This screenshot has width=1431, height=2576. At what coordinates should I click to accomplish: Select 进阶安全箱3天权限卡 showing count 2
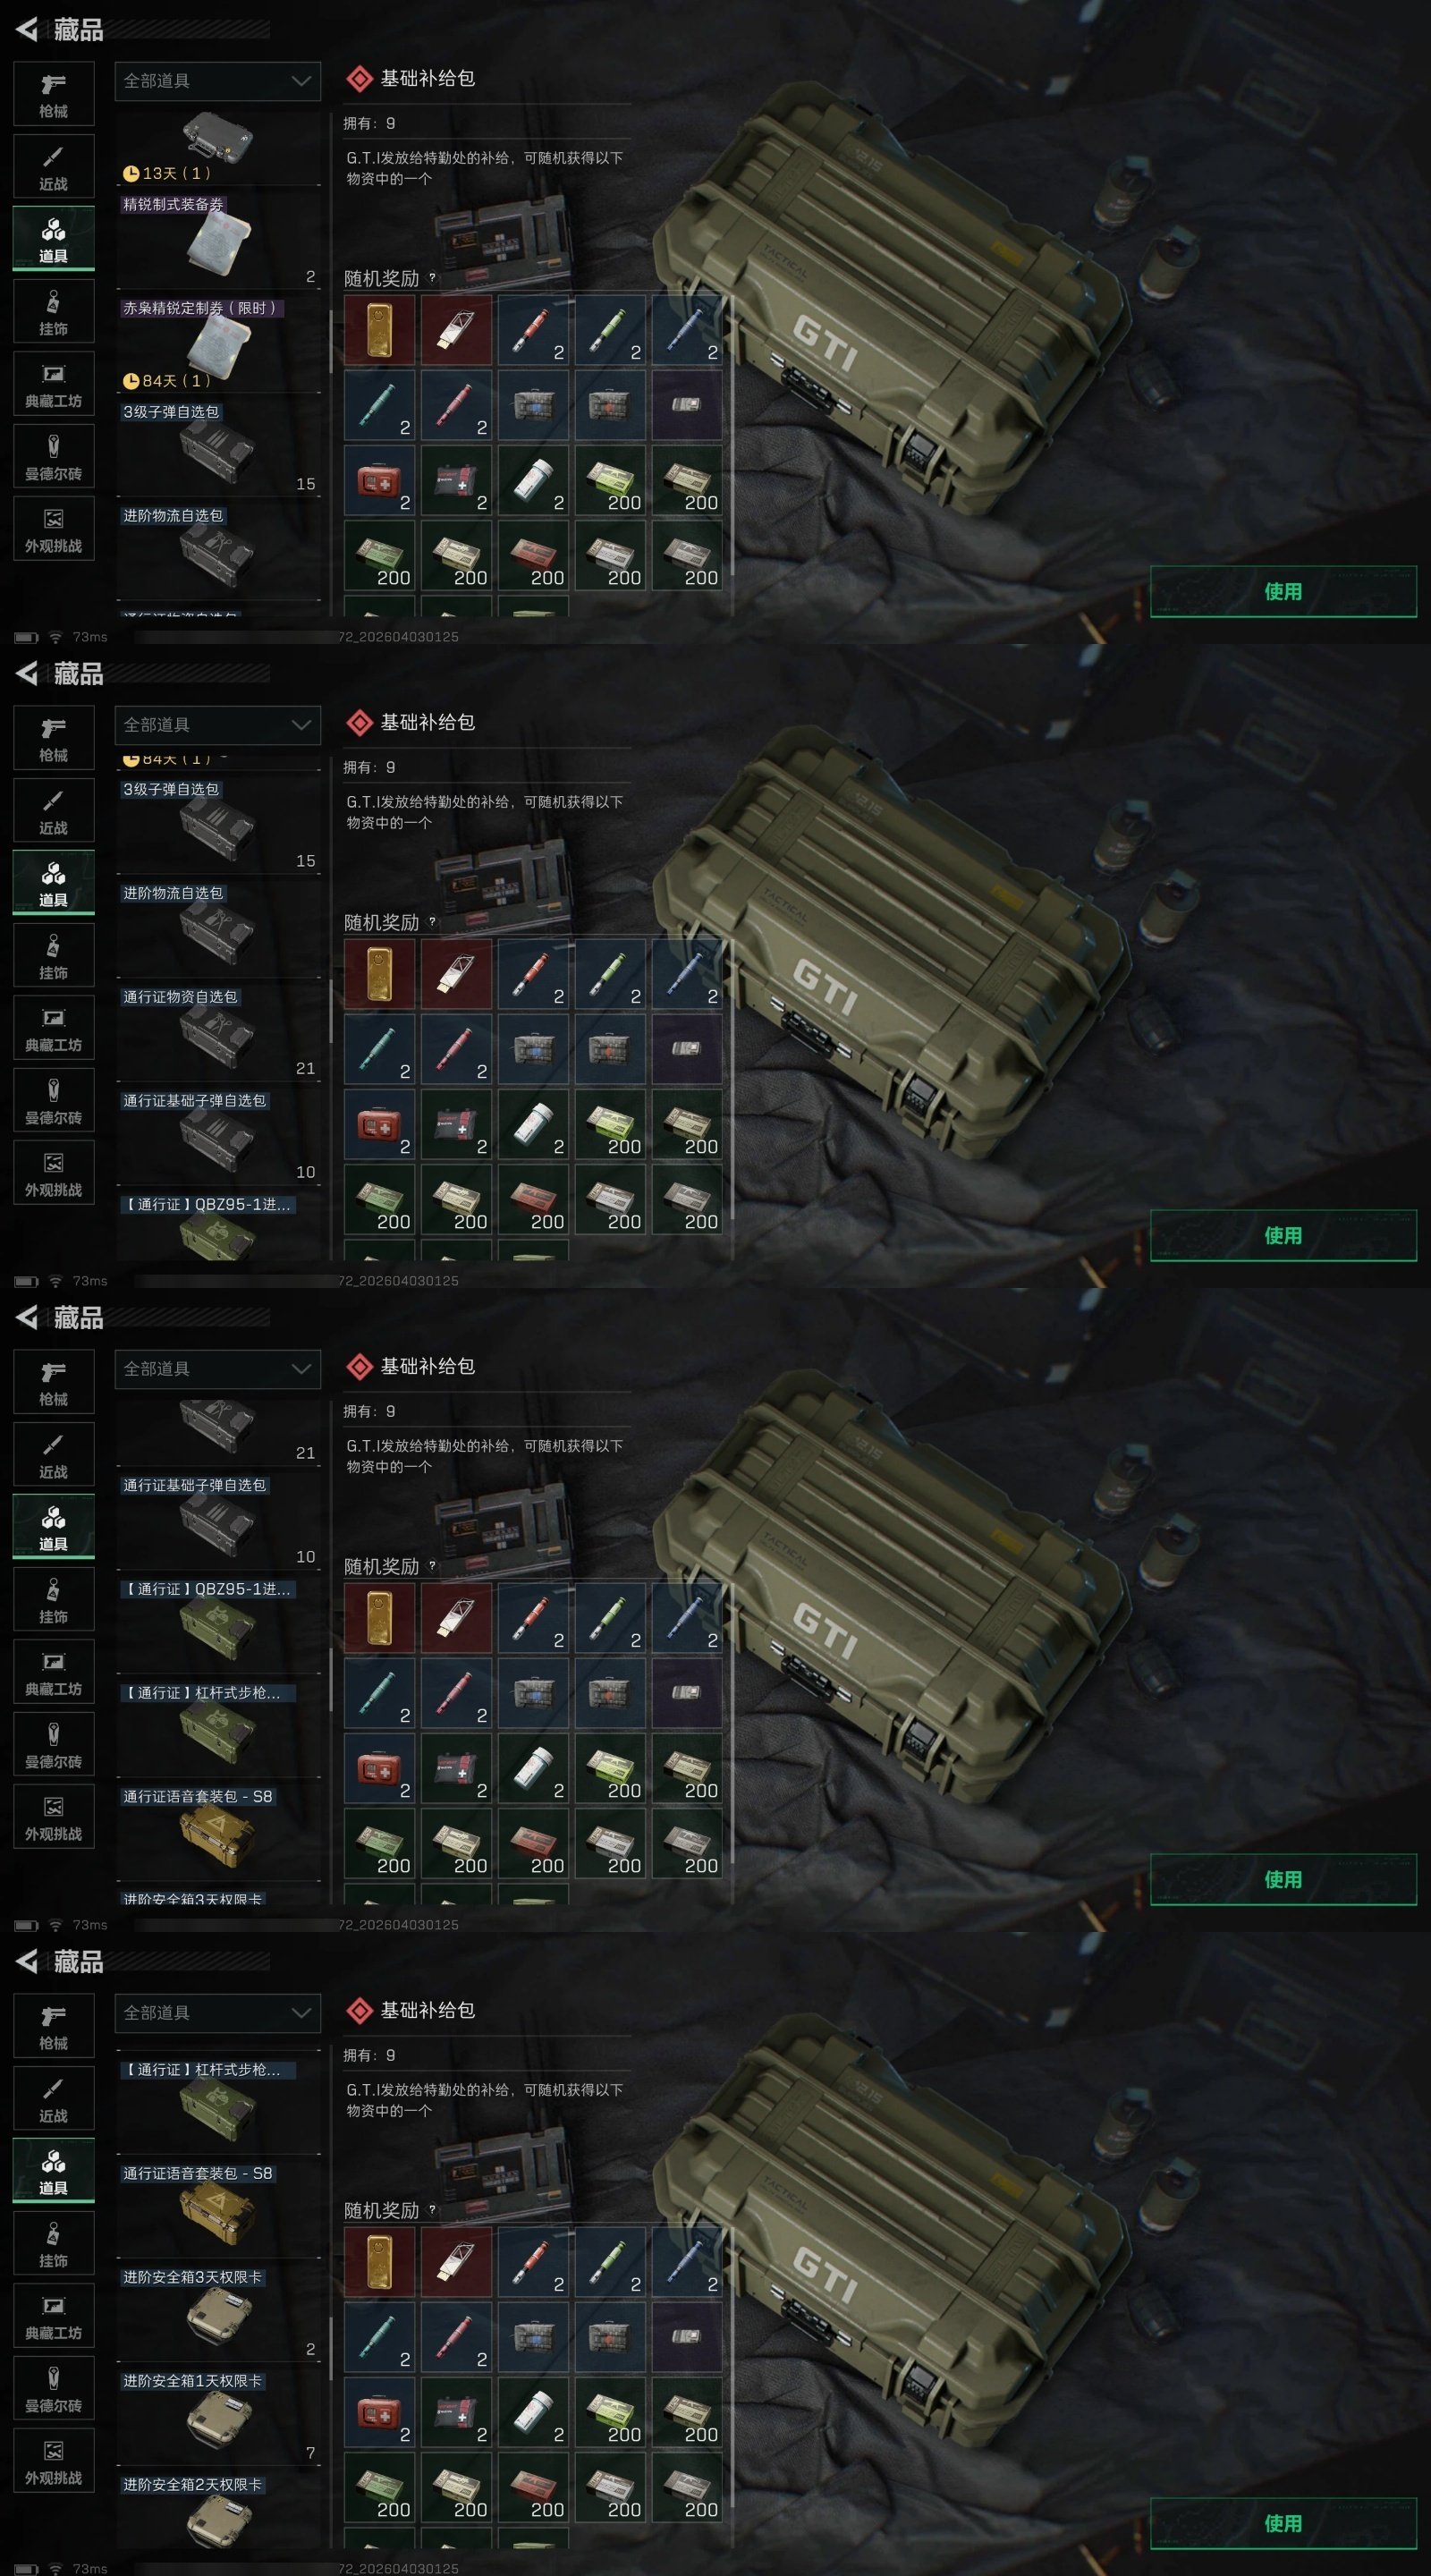coord(218,2312)
